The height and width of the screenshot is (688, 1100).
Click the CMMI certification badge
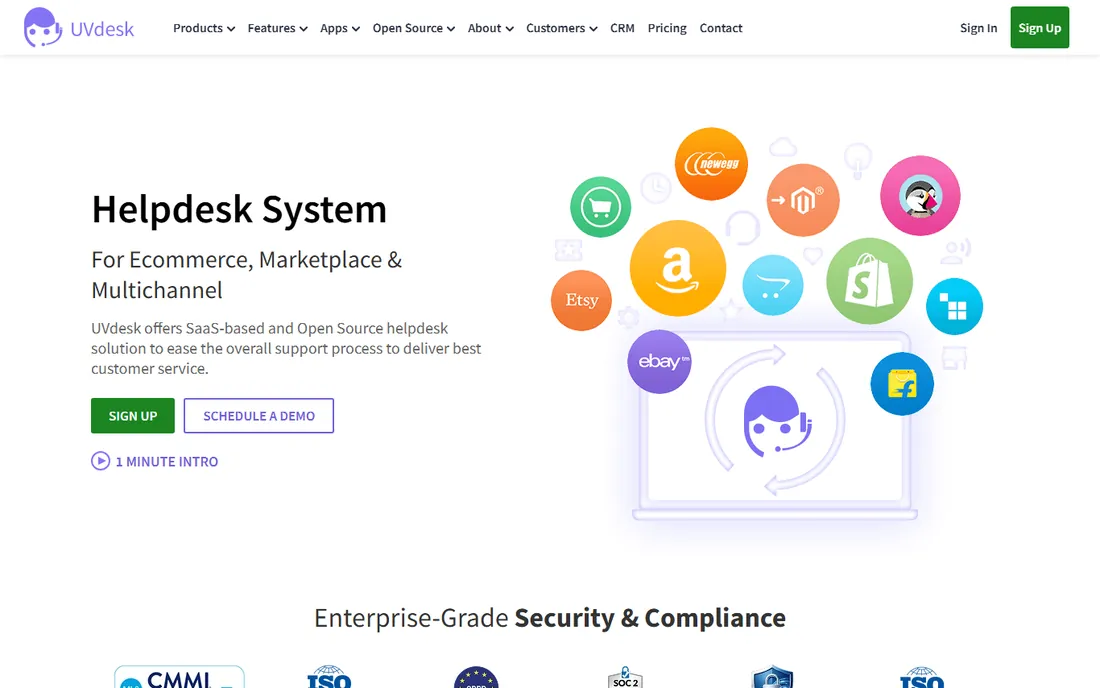click(180, 677)
